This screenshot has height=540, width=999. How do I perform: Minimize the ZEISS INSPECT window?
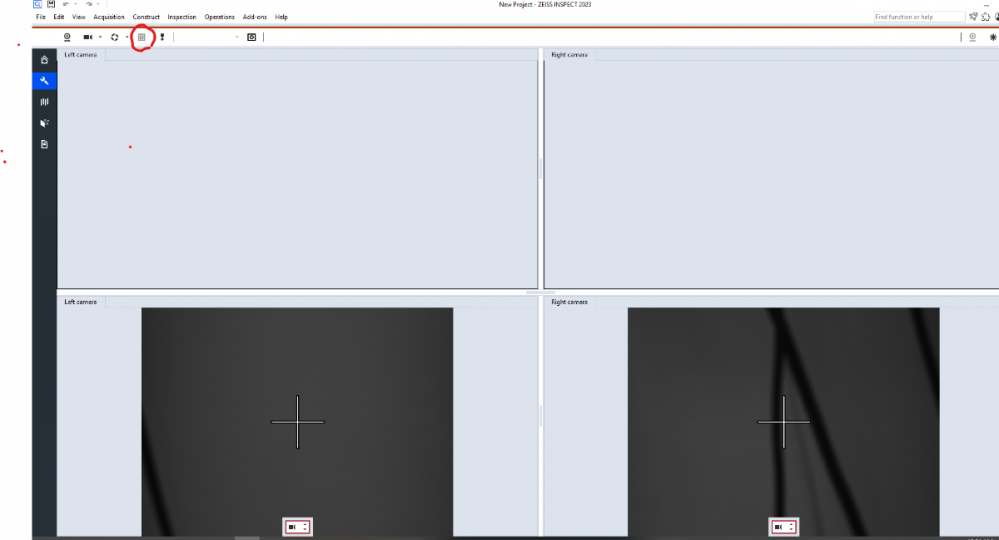pyautogui.click(x=986, y=4)
